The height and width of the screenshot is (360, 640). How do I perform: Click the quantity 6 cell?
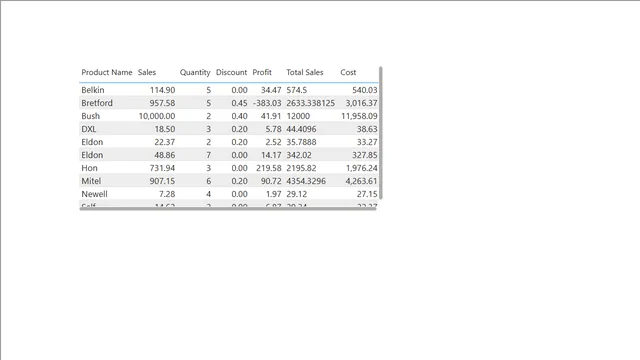click(x=209, y=181)
